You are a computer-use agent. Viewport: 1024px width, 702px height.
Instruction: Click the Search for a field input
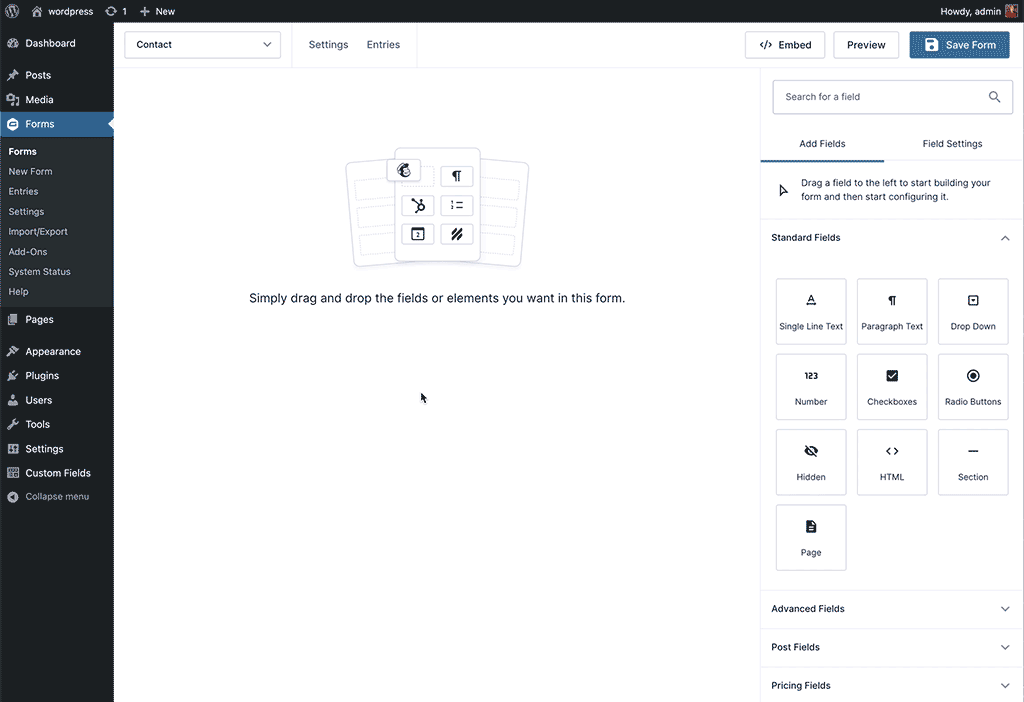[x=880, y=96]
